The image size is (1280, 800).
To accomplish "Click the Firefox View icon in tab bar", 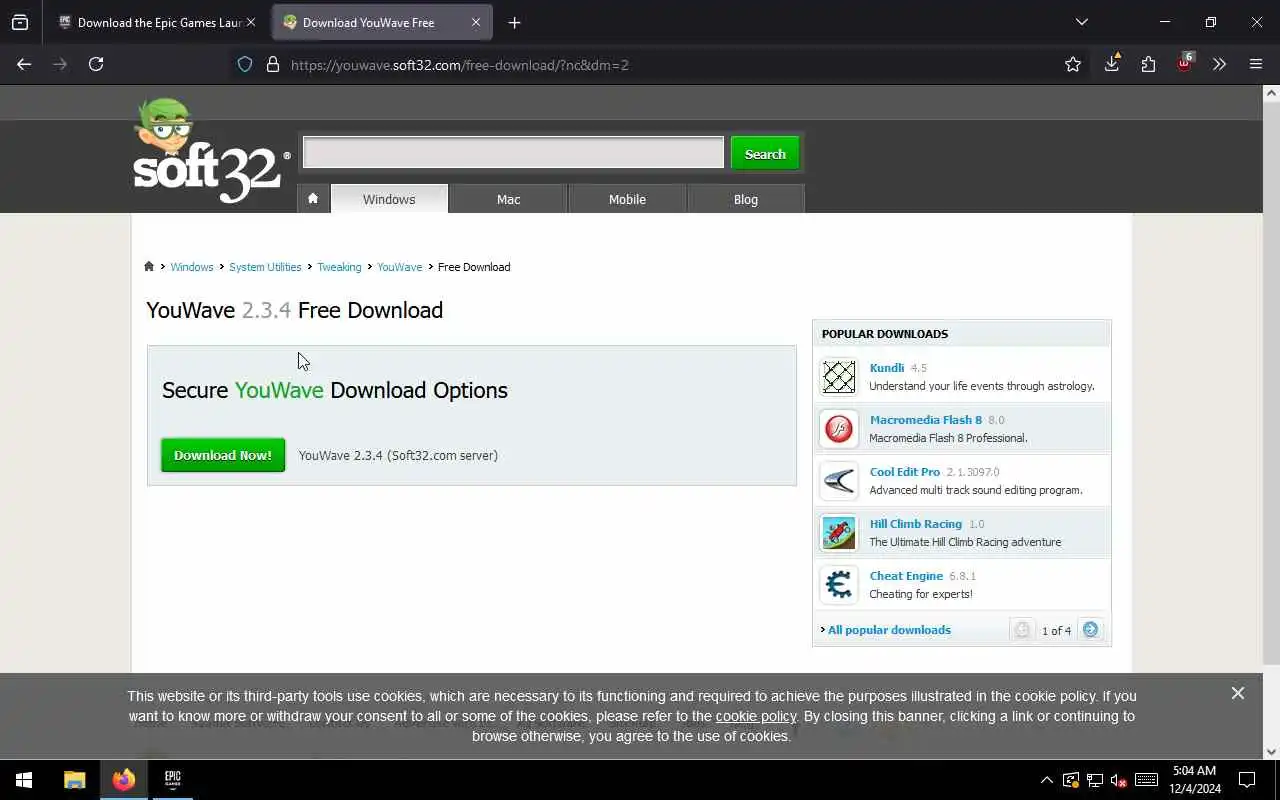I will pos(20,22).
